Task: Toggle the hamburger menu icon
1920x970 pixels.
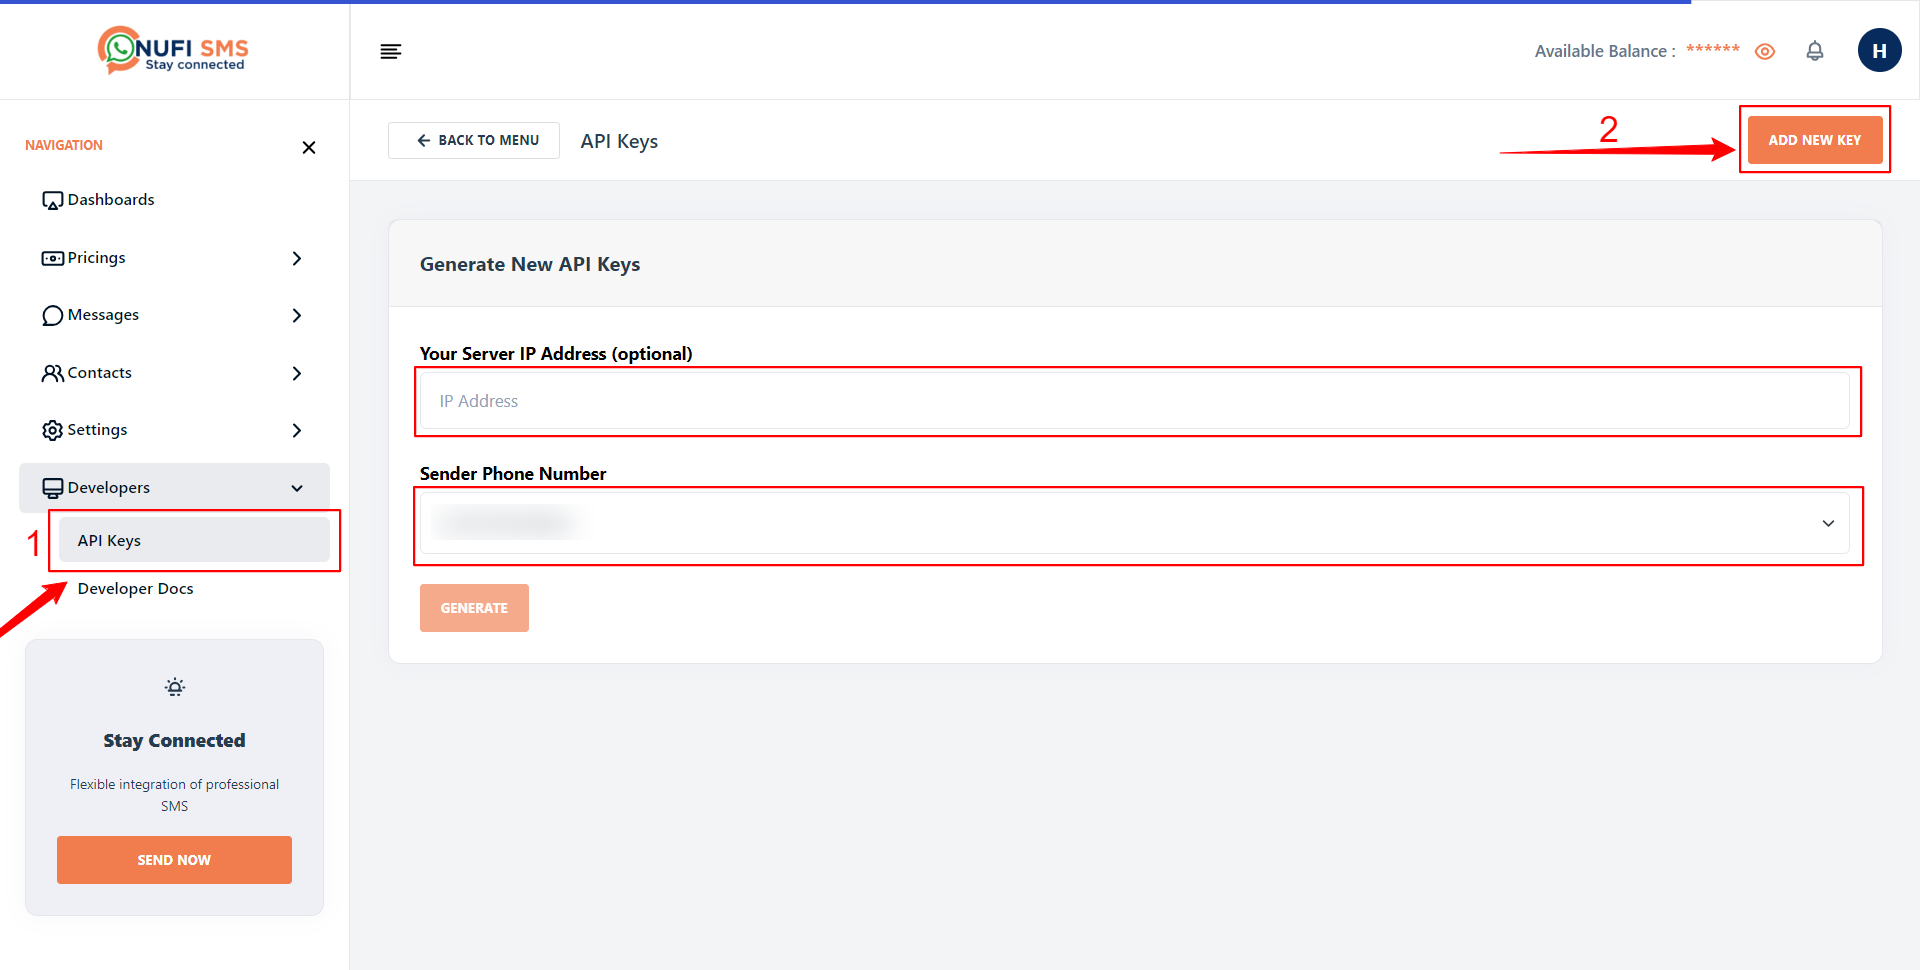Action: point(391,52)
